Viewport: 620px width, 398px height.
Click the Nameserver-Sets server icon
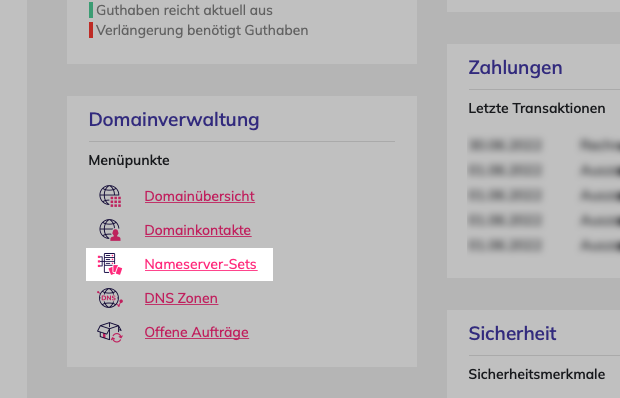[110, 264]
